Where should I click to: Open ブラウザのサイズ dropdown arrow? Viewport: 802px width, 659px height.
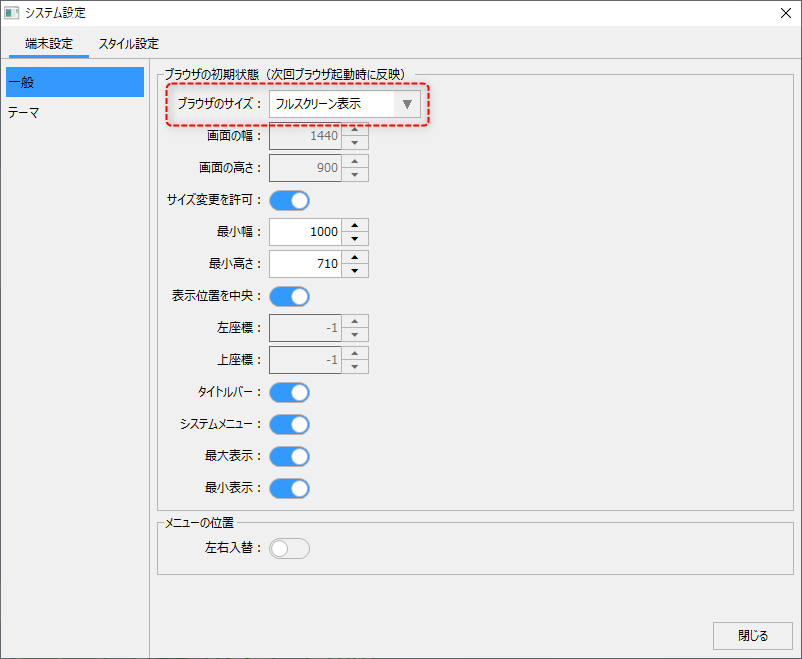coord(407,104)
